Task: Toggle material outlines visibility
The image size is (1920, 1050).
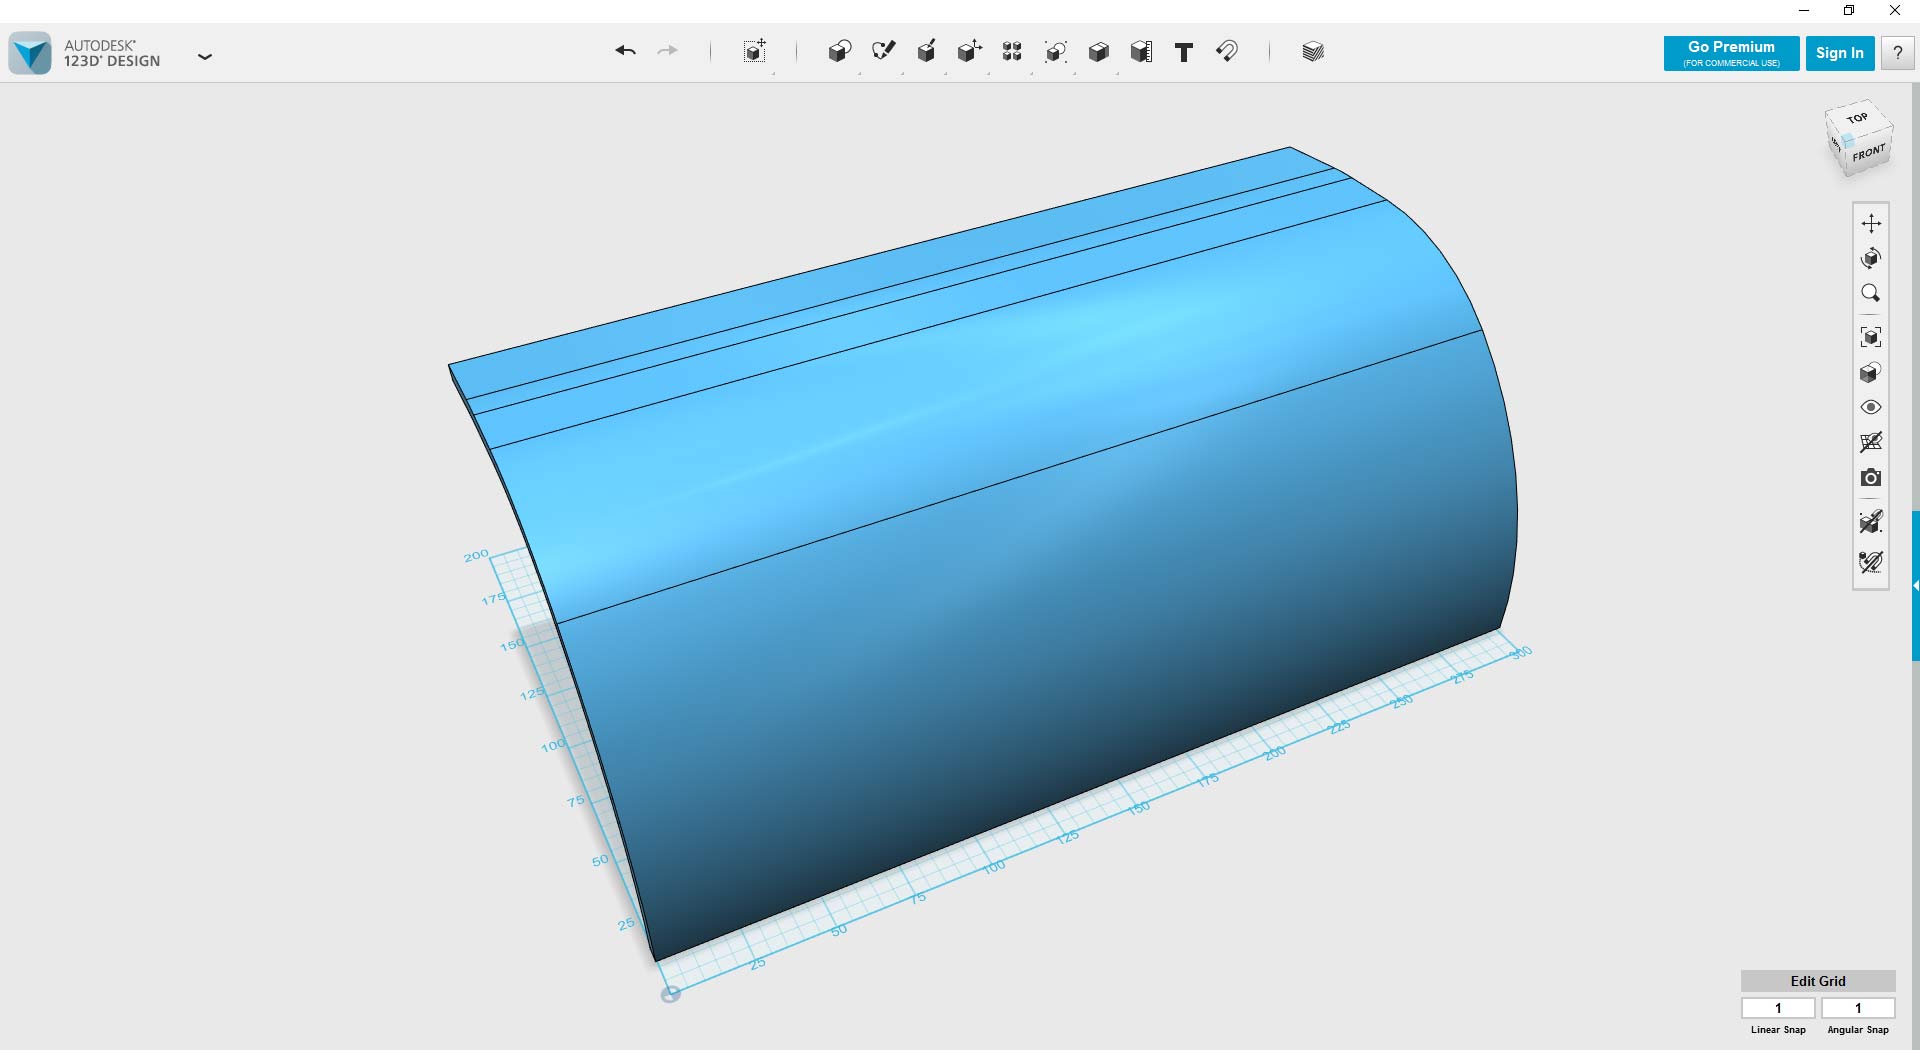Action: click(1872, 561)
